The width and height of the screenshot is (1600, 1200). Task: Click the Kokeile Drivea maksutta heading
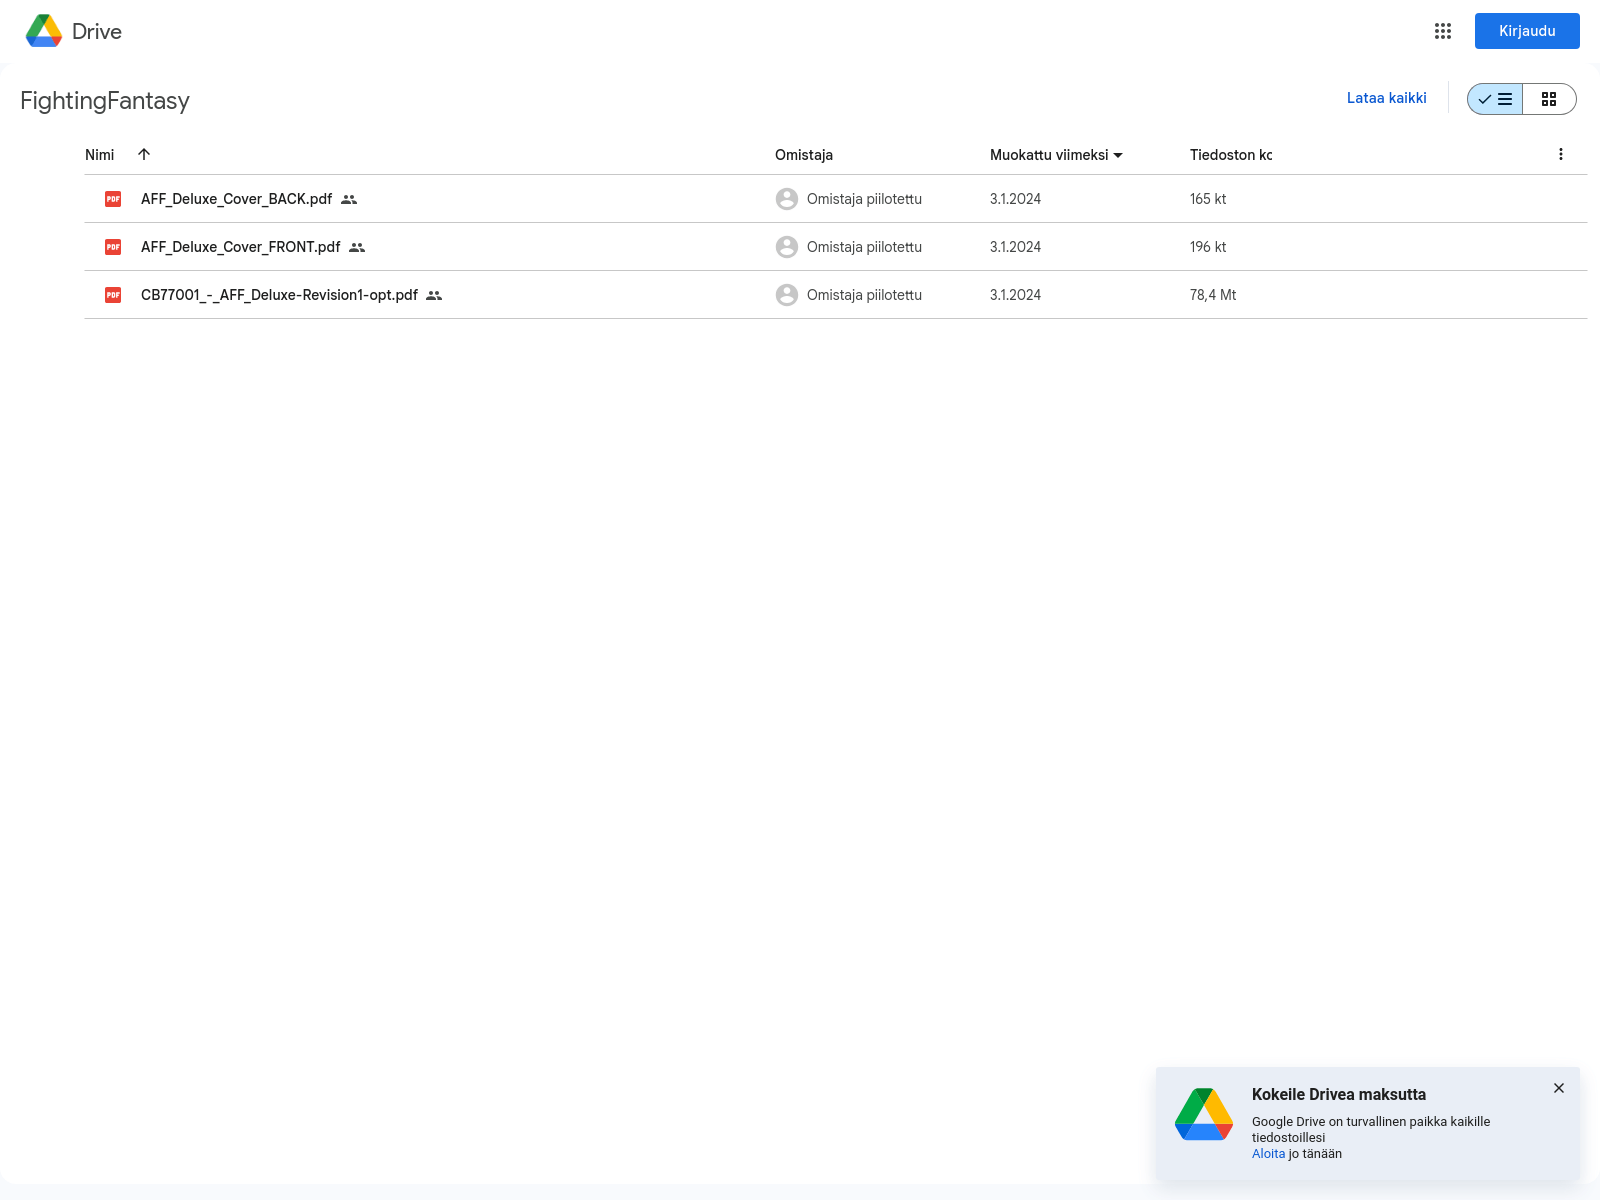coord(1339,1095)
